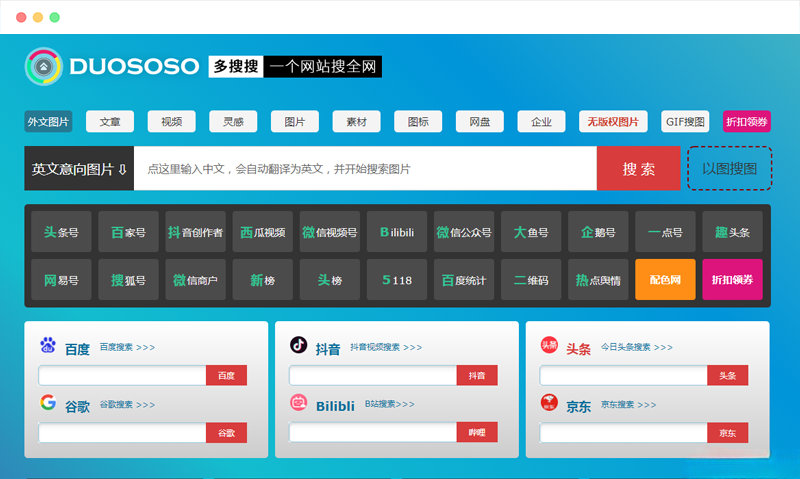Focus the main image search input field
Image resolution: width=800 pixels, height=479 pixels.
coord(365,168)
